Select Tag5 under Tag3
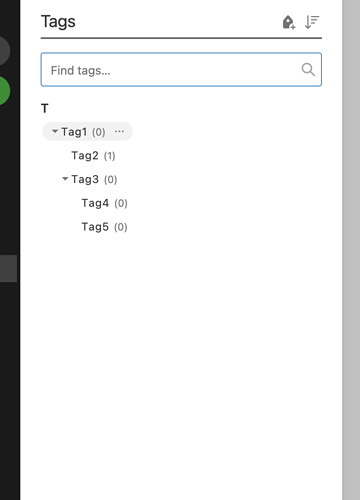The width and height of the screenshot is (360, 500). coord(95,227)
